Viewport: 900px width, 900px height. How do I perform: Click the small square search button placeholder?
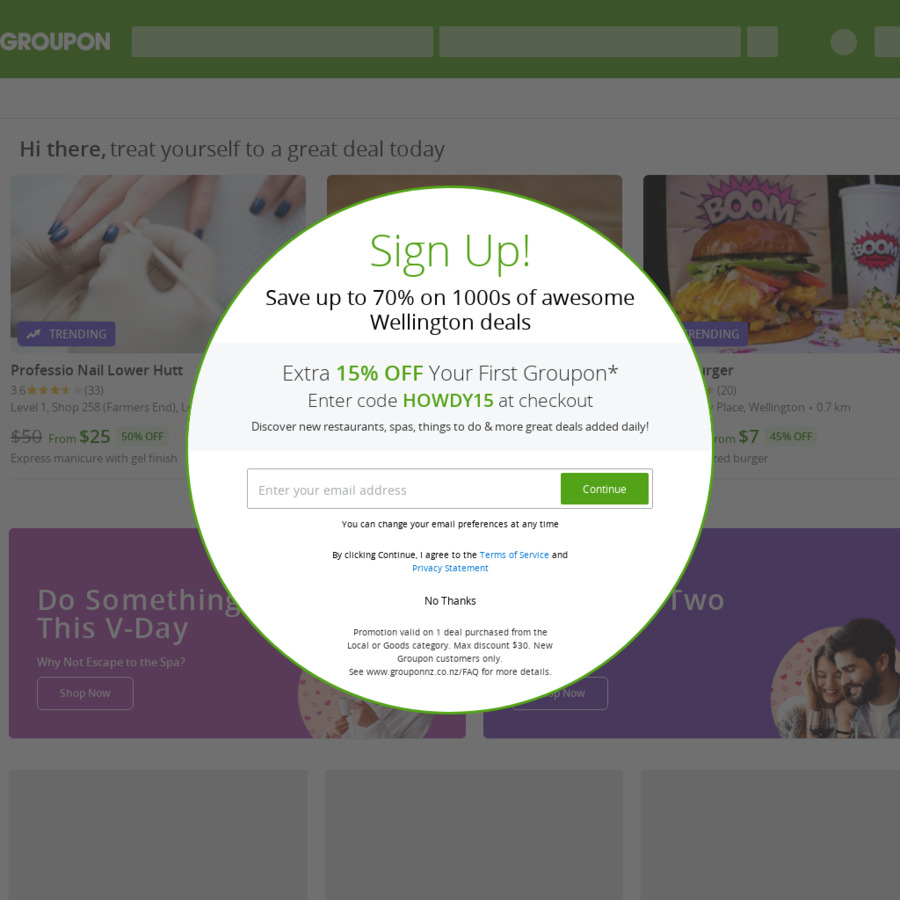(x=762, y=41)
